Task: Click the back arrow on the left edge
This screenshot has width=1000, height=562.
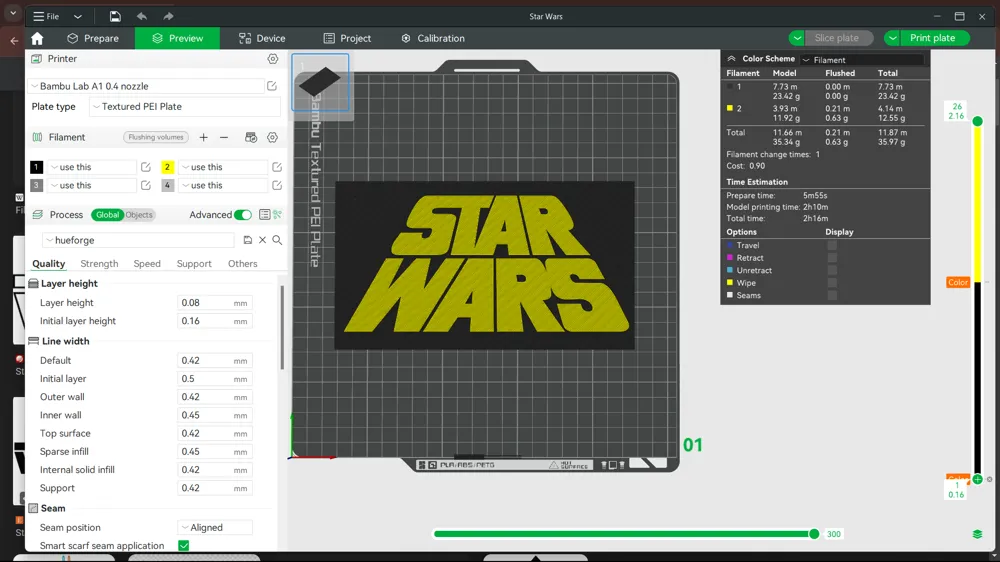Action: click(14, 41)
